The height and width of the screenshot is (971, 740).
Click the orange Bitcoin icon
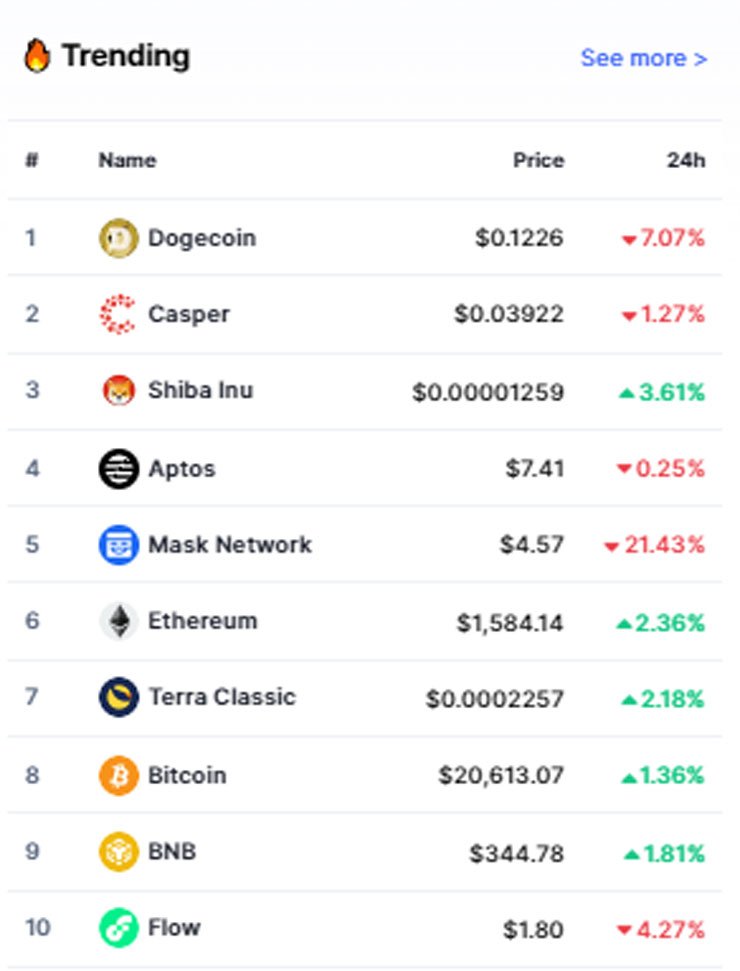[118, 775]
